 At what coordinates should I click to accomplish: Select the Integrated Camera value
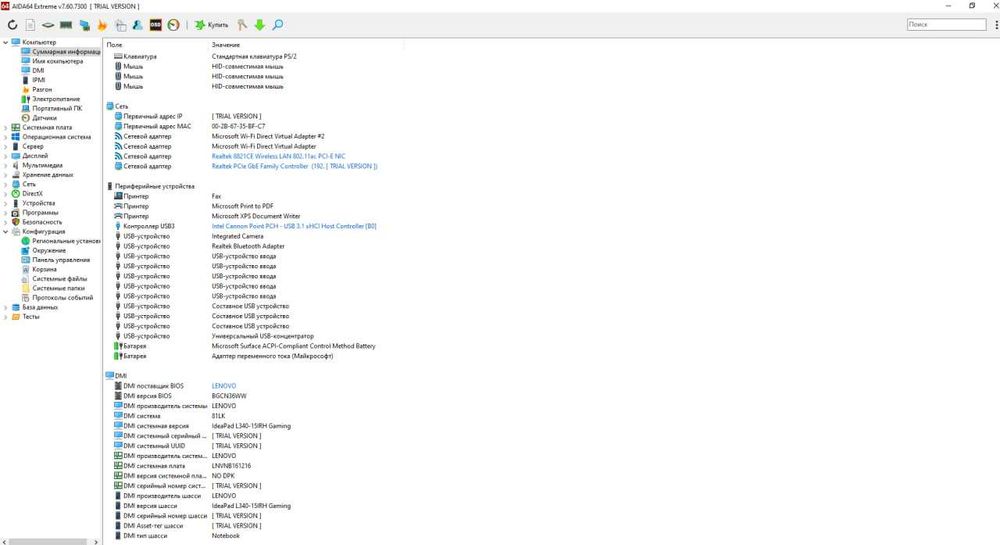[237, 236]
